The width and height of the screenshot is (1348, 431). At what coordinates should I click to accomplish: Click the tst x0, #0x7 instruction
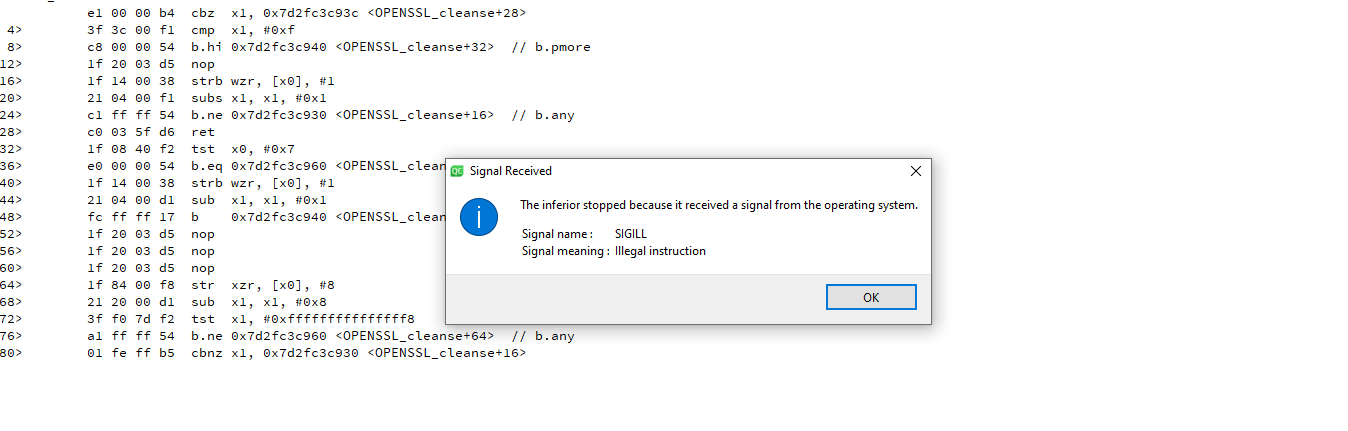point(243,149)
